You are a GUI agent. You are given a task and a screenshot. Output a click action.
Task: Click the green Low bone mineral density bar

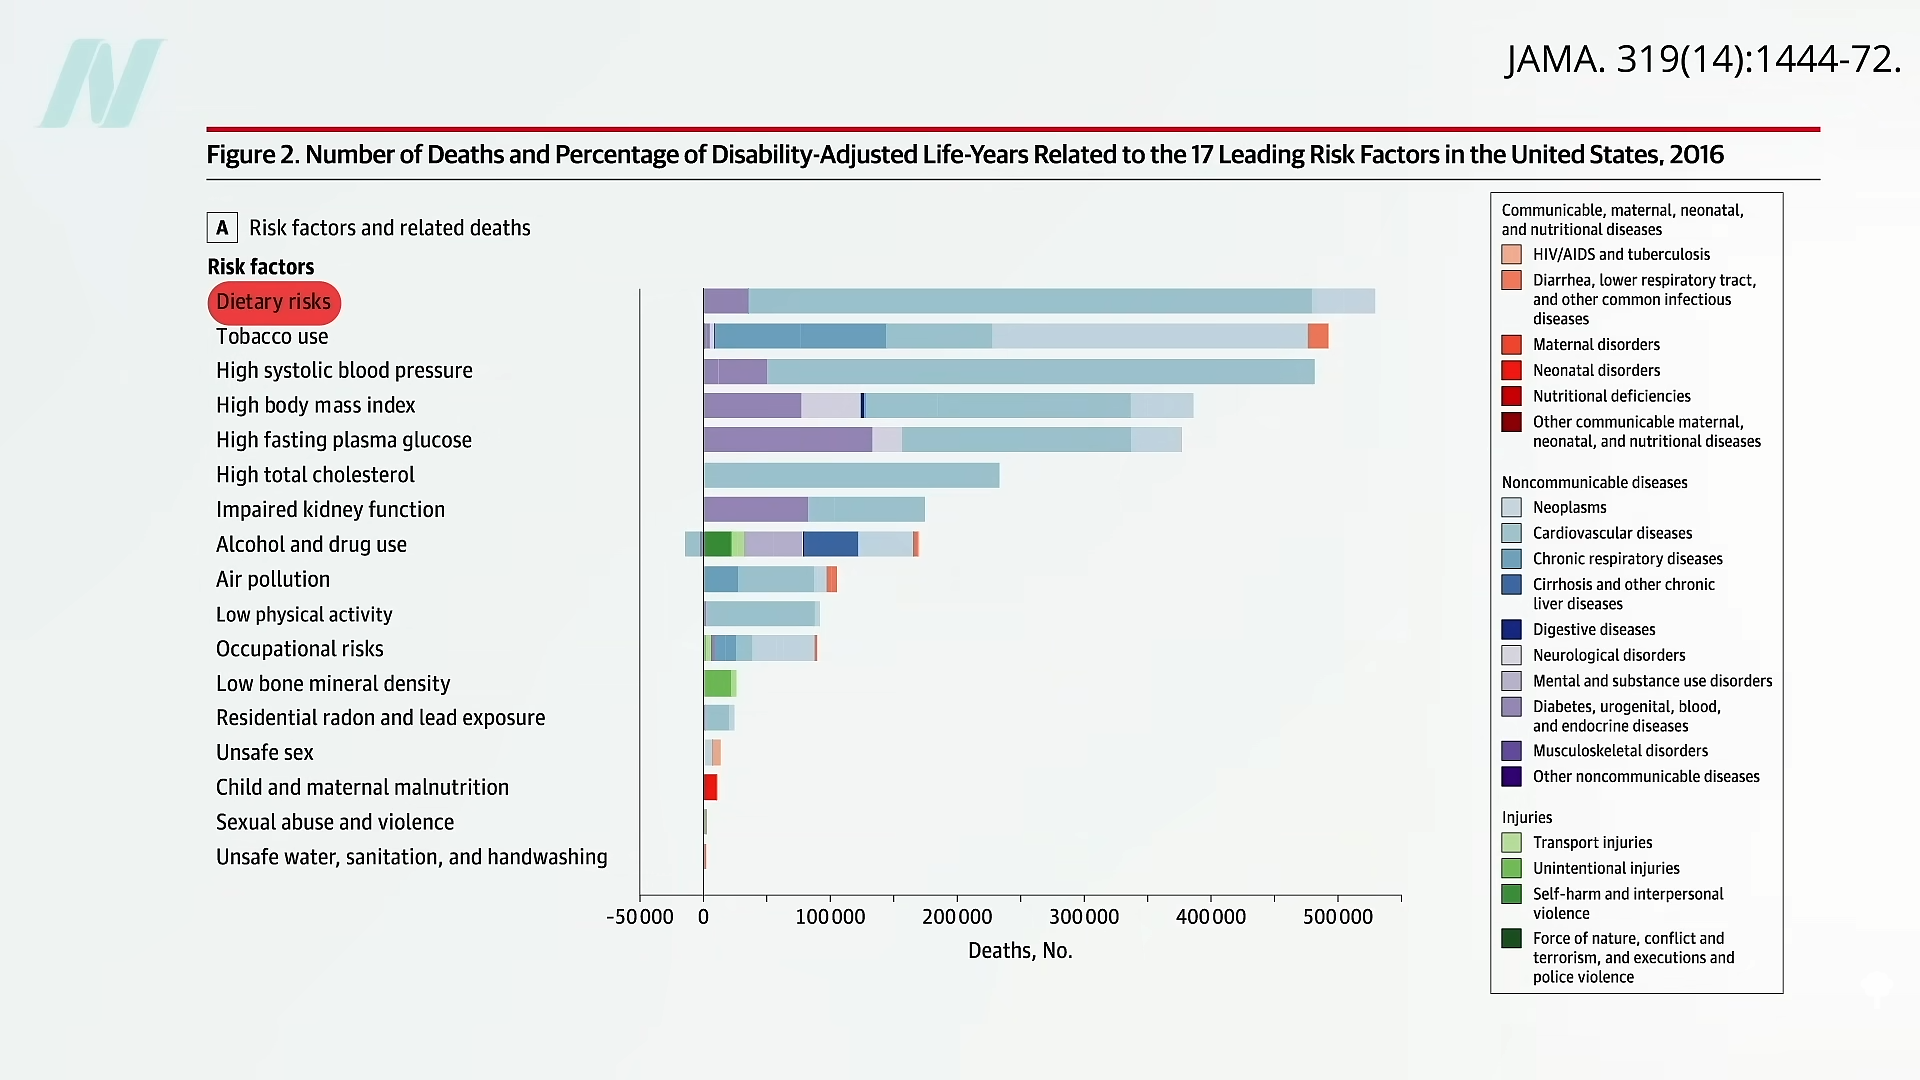[x=717, y=683]
